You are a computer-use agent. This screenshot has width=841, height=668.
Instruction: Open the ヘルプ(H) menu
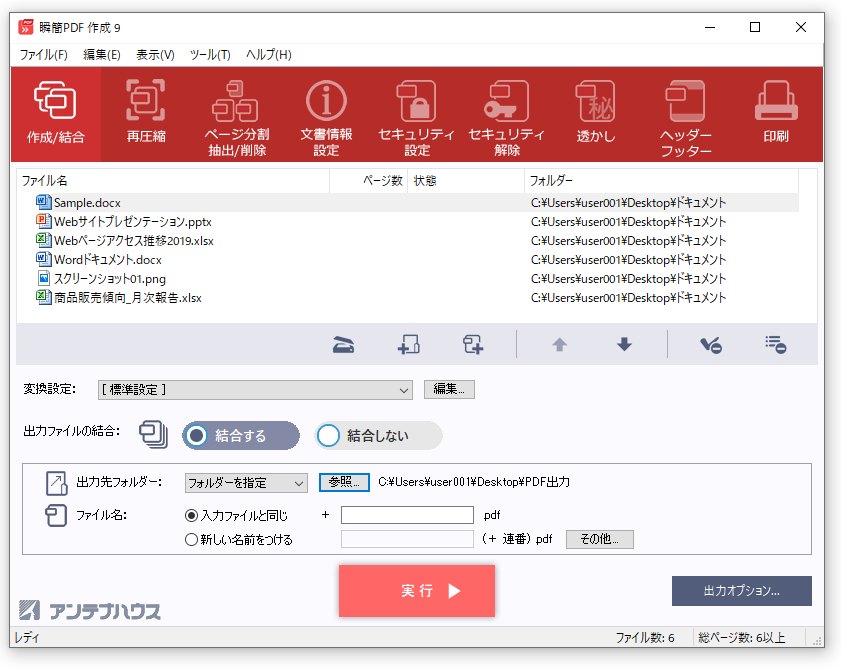[269, 55]
